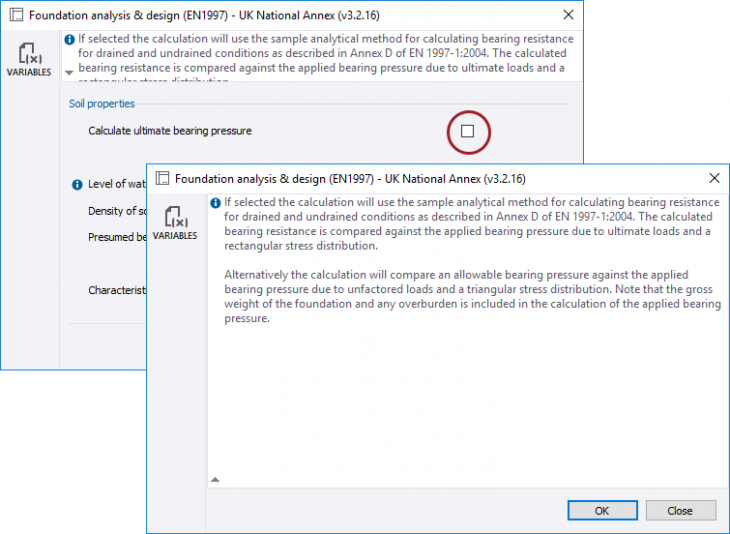Click the Presumed bearing label
The height and width of the screenshot is (534, 730).
point(117,237)
